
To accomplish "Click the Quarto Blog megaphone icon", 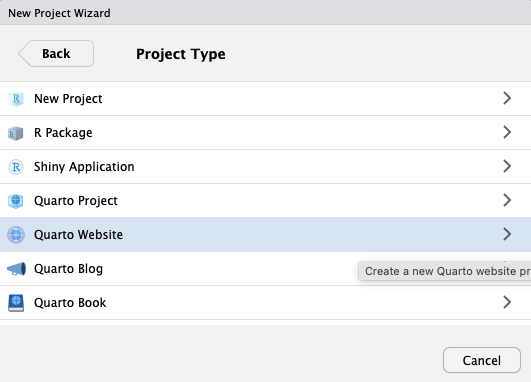I will (x=16, y=269).
